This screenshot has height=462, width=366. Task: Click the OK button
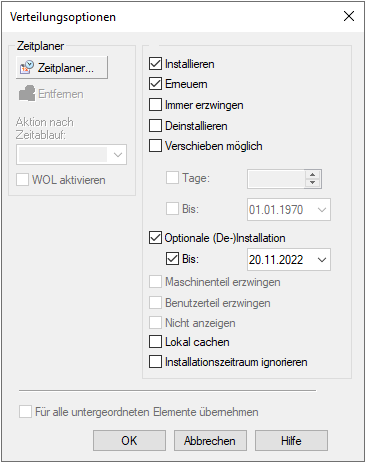point(129,441)
